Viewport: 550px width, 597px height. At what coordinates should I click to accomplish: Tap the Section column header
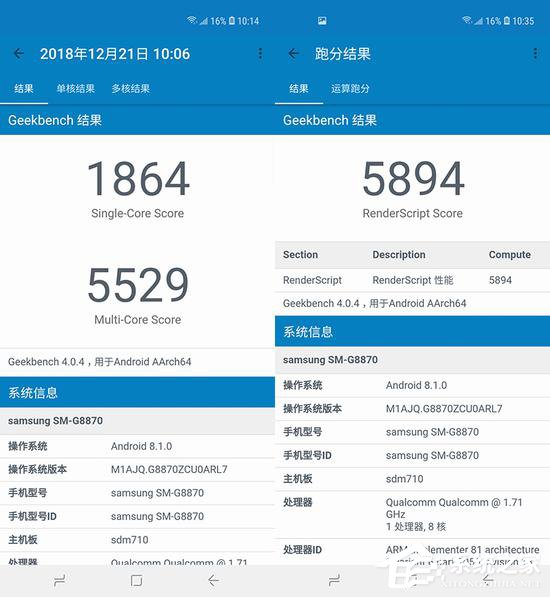click(x=300, y=255)
